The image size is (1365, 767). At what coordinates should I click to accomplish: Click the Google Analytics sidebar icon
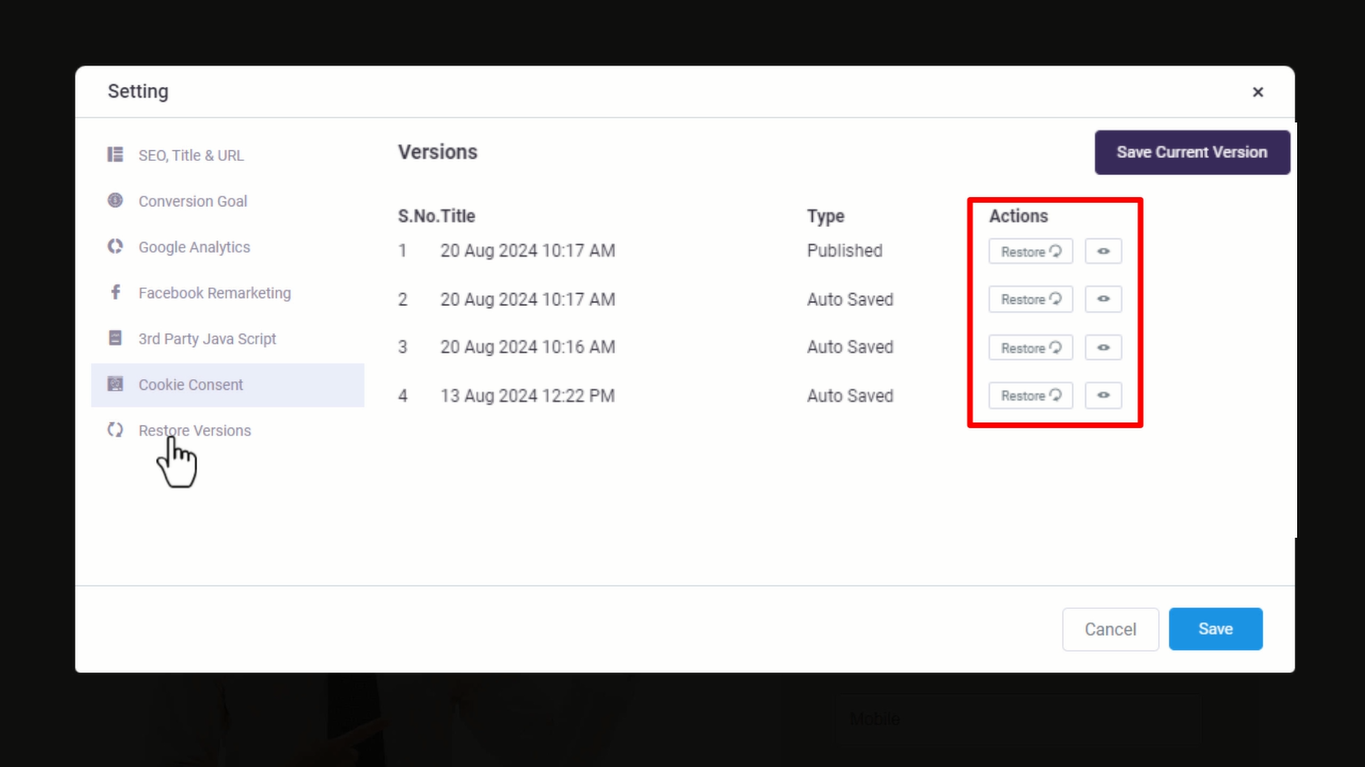click(x=115, y=247)
